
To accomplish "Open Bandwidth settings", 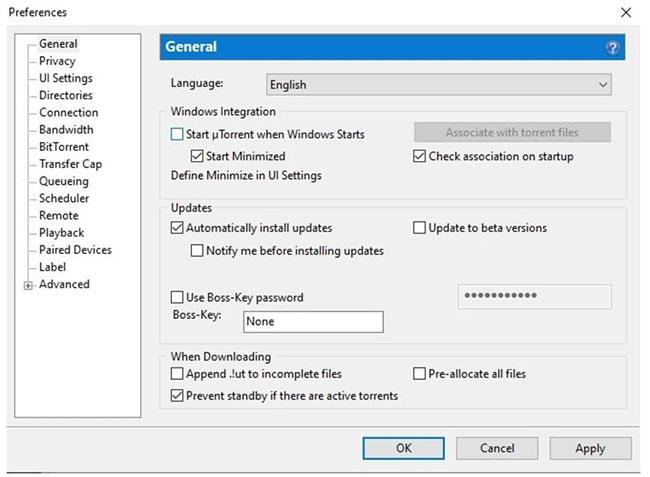I will (66, 130).
